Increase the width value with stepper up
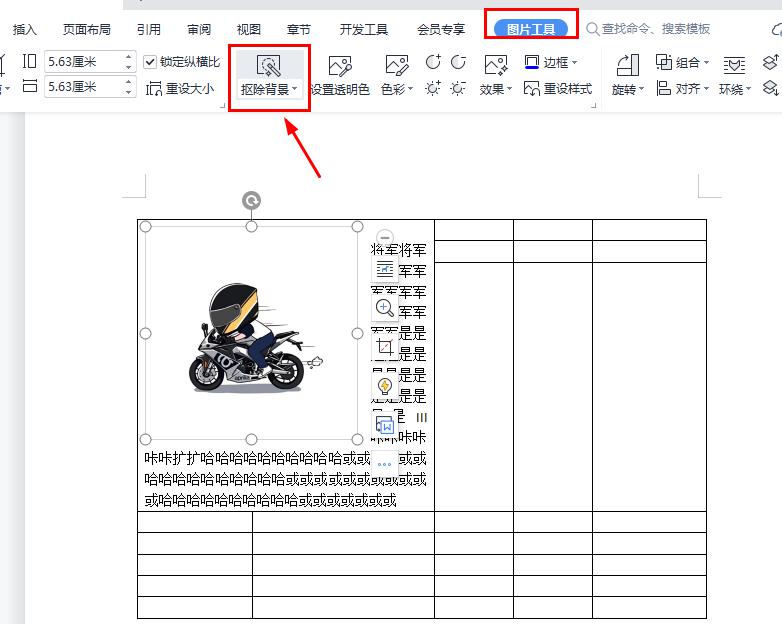Screen dimensions: 782x624 coord(129,81)
